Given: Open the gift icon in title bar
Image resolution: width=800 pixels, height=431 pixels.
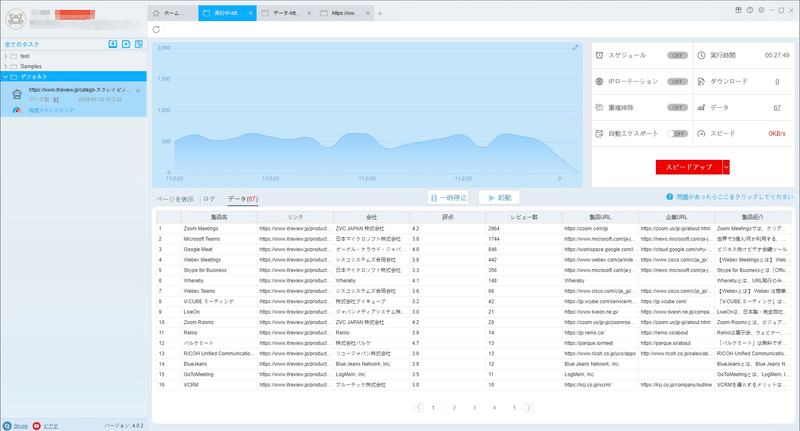Looking at the screenshot, I should click(738, 10).
